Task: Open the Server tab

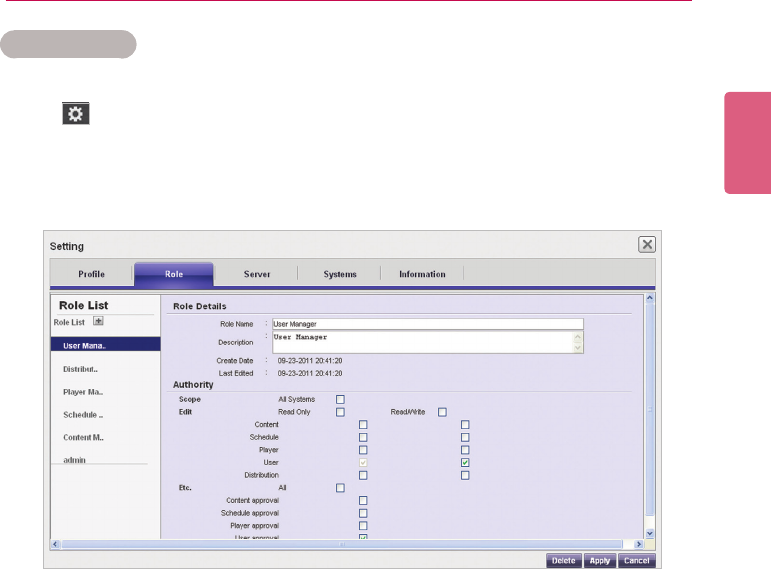Action: click(257, 274)
